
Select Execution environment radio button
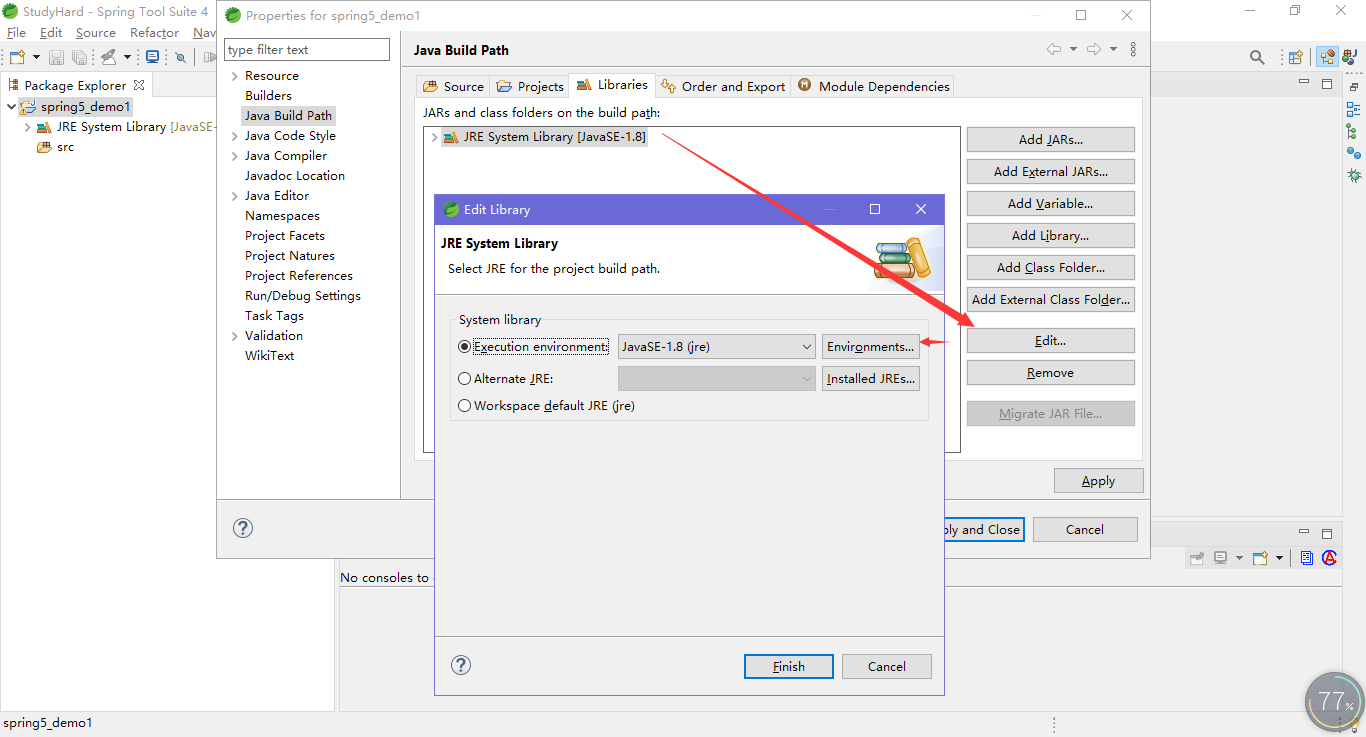pyautogui.click(x=464, y=347)
